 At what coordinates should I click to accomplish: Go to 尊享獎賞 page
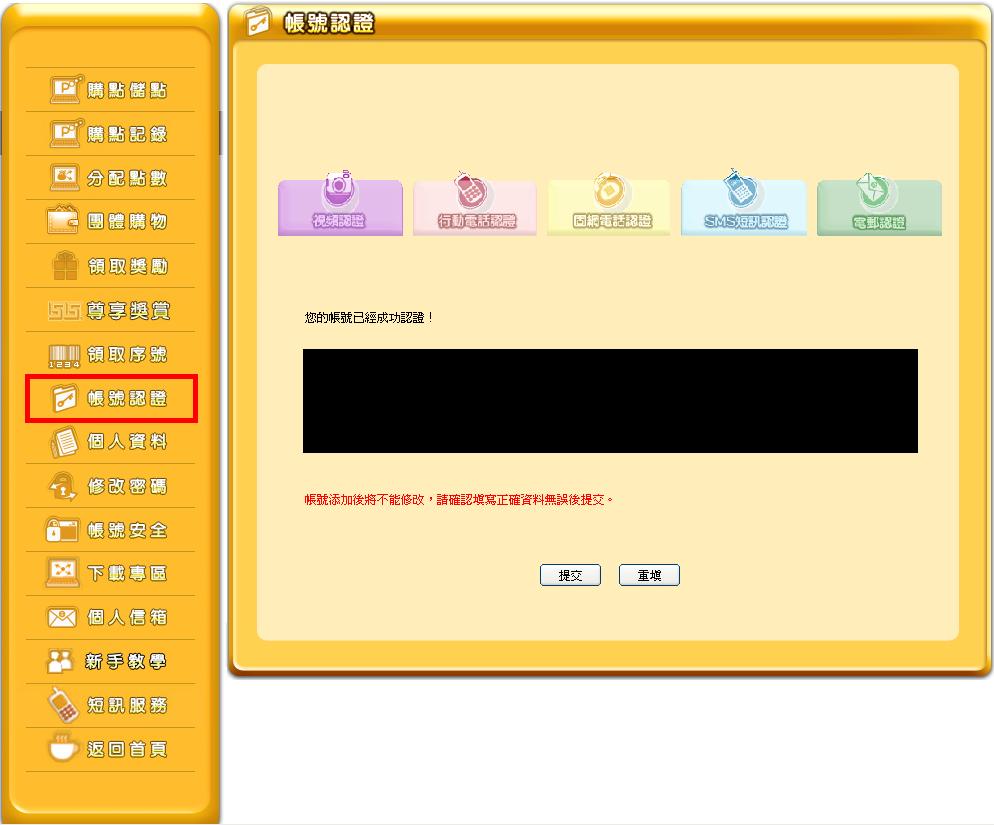pos(129,311)
